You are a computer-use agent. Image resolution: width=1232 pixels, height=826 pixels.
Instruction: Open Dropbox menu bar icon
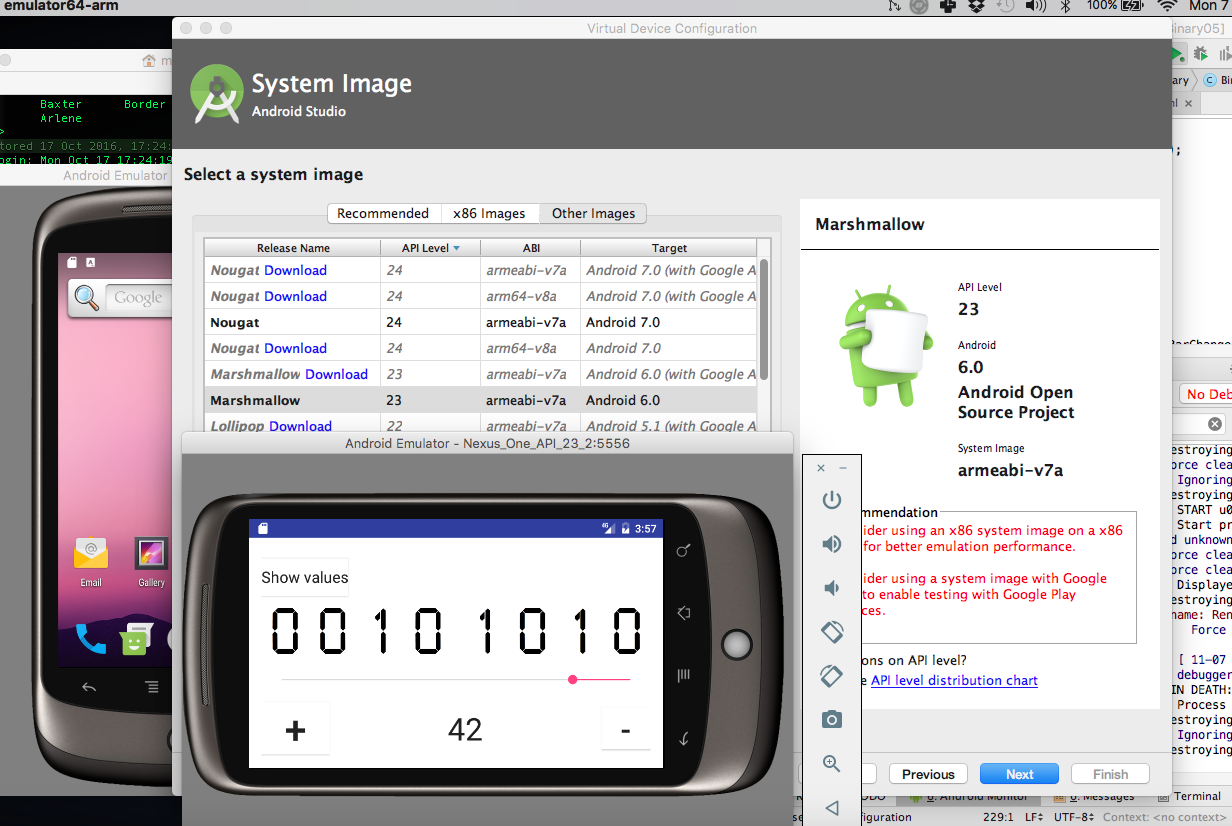(x=976, y=6)
